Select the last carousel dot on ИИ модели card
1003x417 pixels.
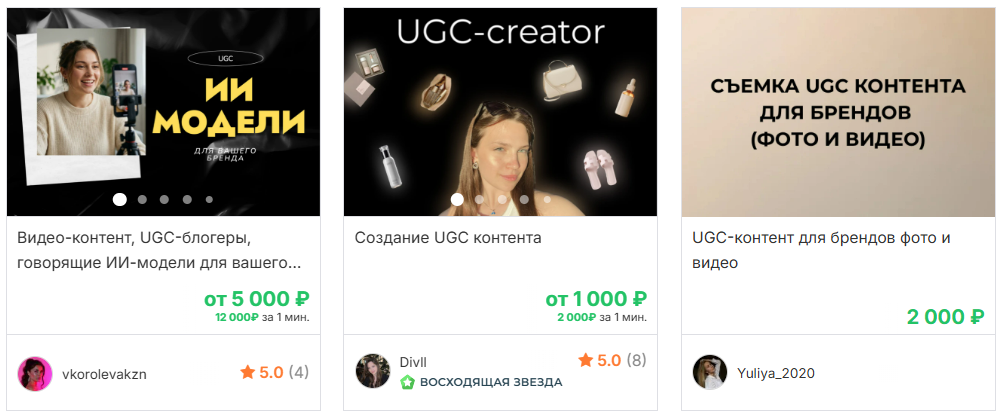[x=209, y=199]
